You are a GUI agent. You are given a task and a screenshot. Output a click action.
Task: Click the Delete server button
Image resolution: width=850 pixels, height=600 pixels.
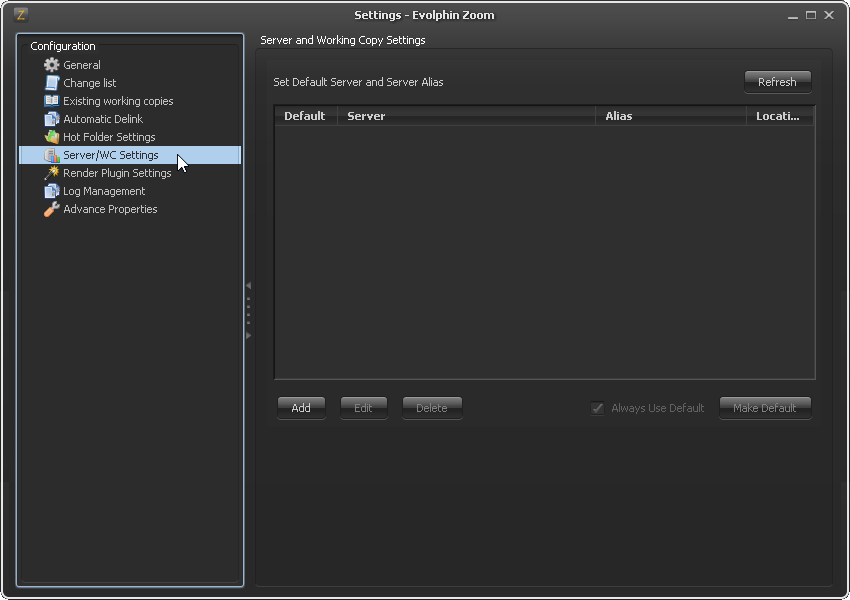[432, 408]
